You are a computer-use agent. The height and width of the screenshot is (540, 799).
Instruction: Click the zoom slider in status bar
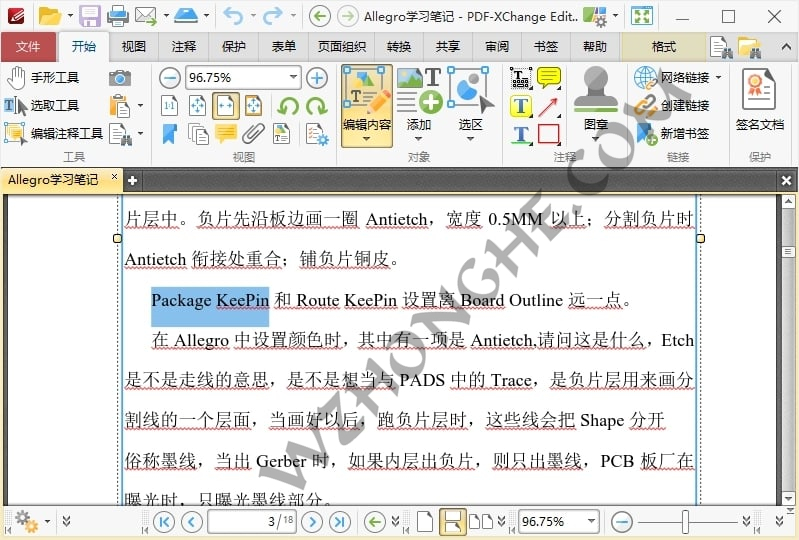[x=685, y=521]
